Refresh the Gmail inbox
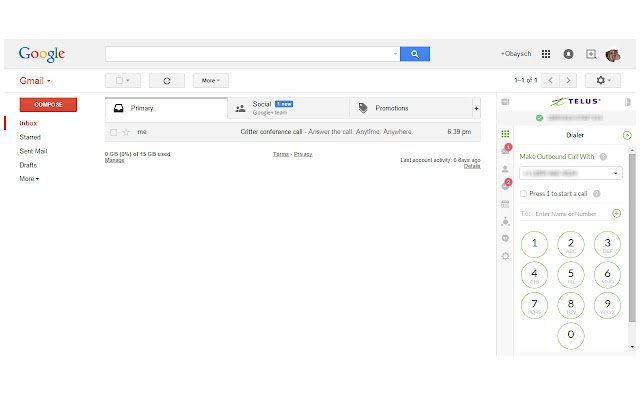 pyautogui.click(x=167, y=81)
